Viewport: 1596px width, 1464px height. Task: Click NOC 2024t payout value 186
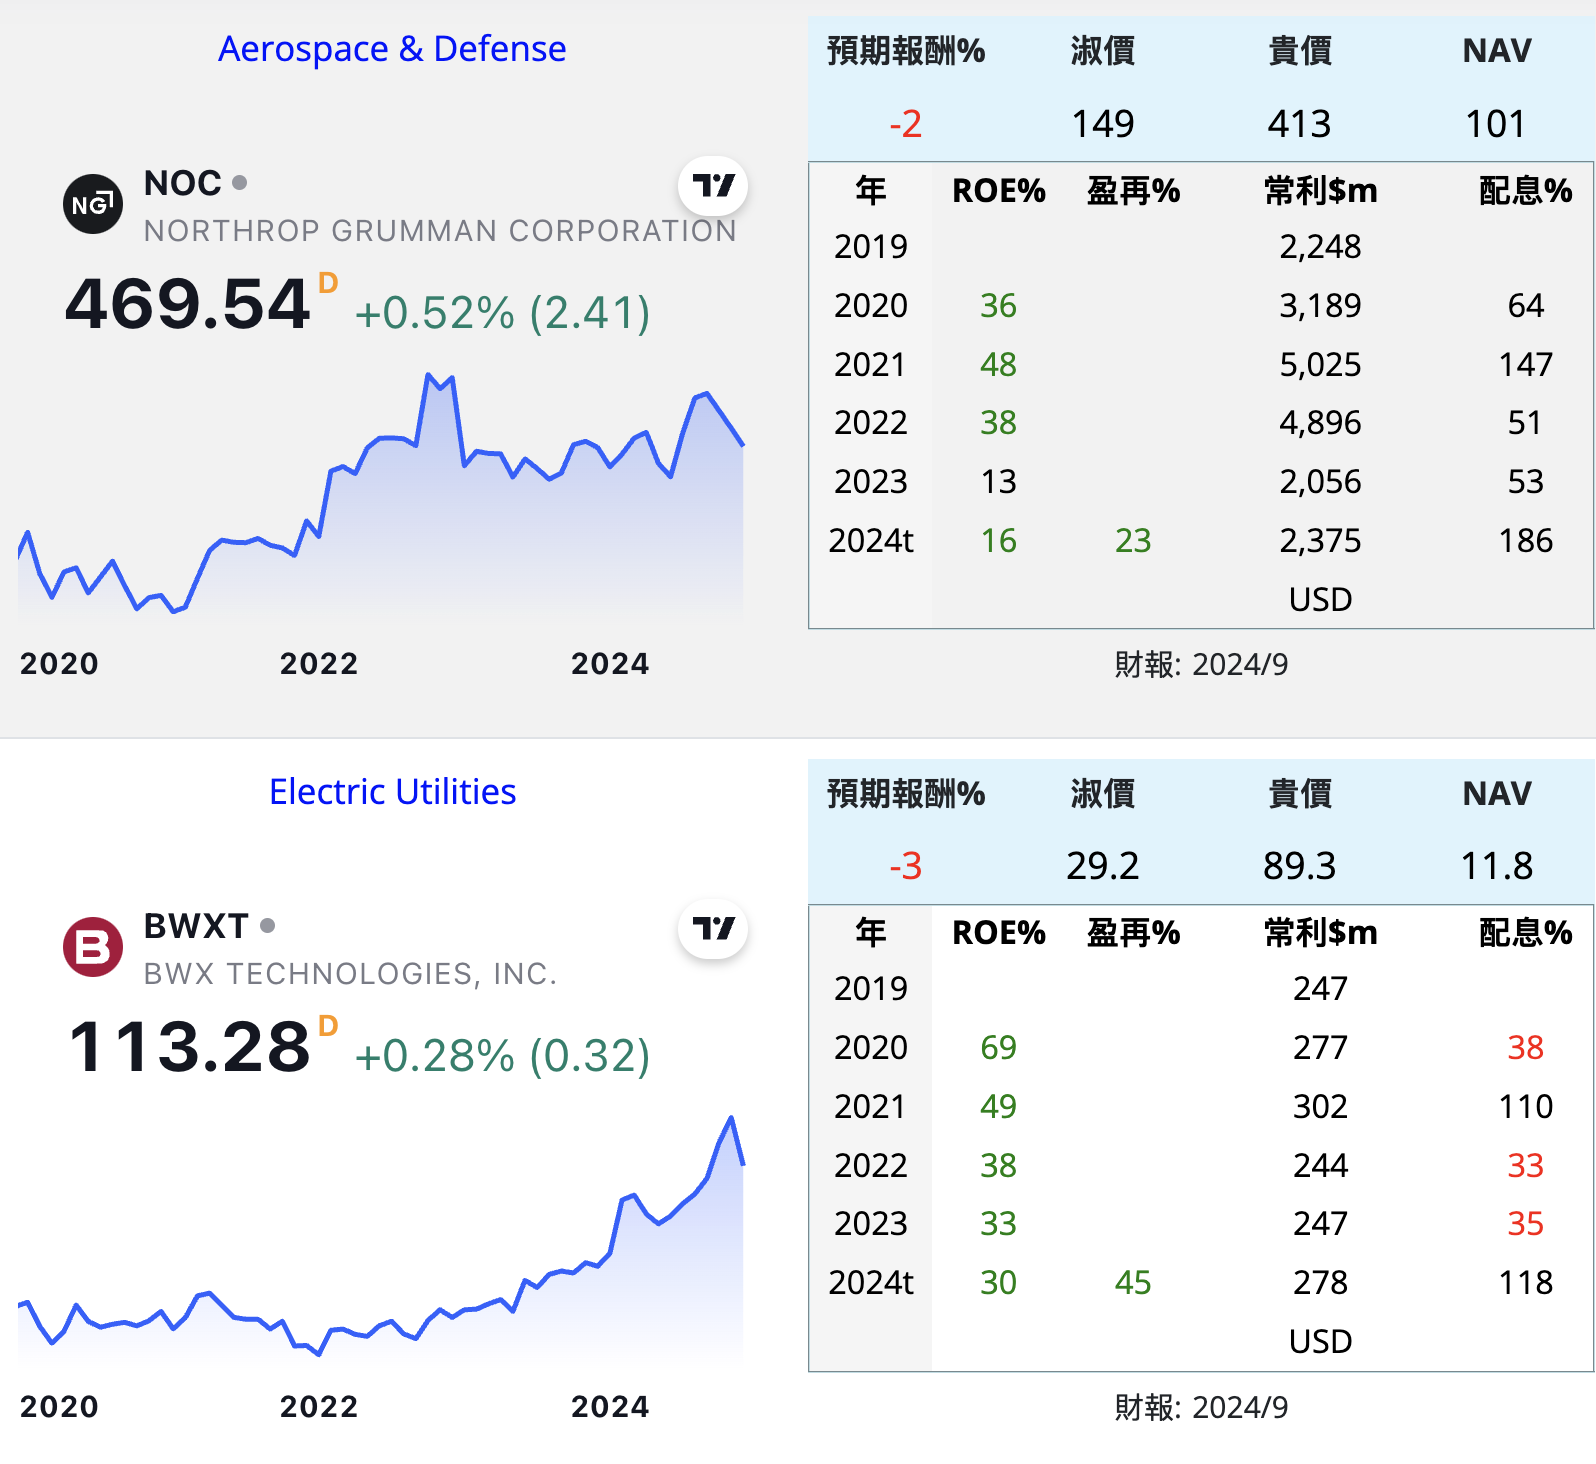tap(1526, 540)
